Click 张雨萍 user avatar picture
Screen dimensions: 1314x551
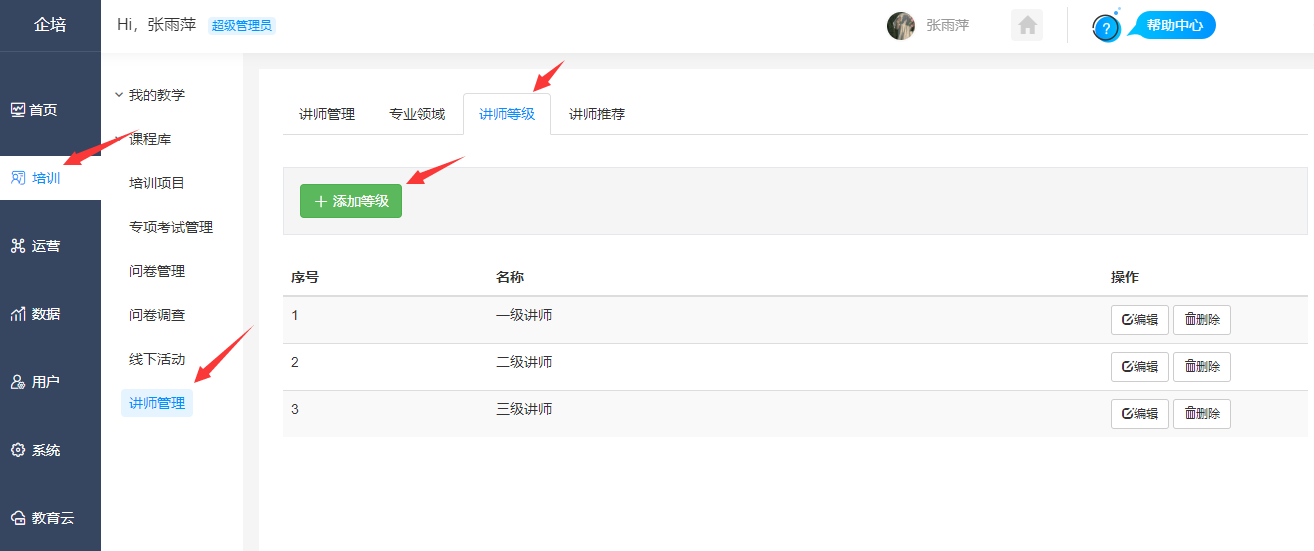pyautogui.click(x=901, y=26)
